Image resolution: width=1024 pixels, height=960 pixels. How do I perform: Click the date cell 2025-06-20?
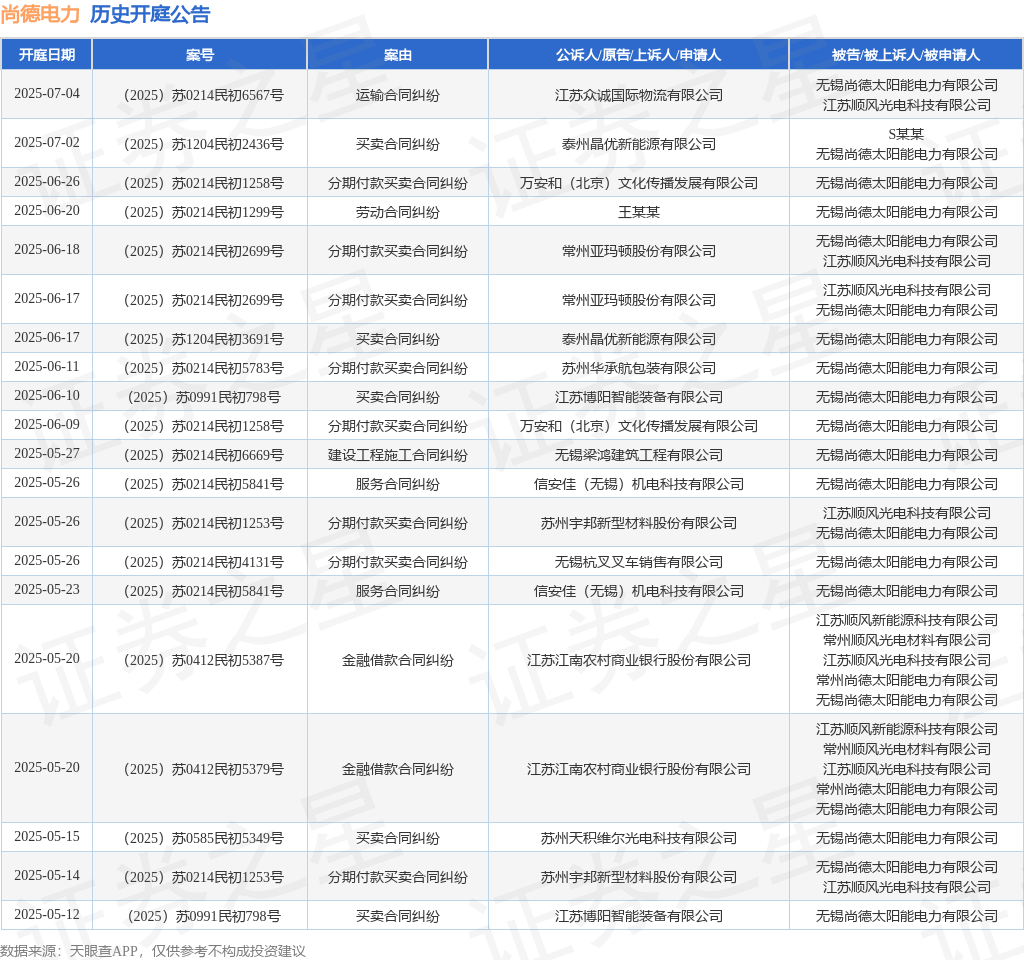(x=47, y=210)
